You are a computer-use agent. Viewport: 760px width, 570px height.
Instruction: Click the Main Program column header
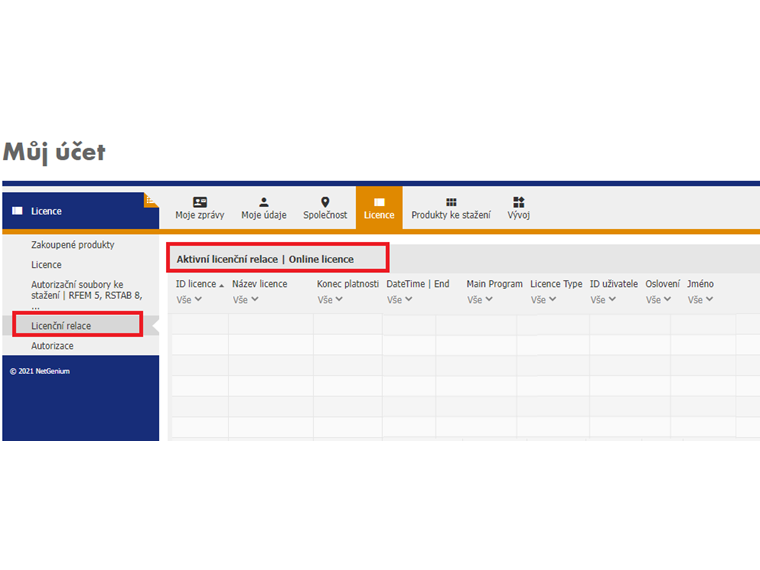coord(495,284)
